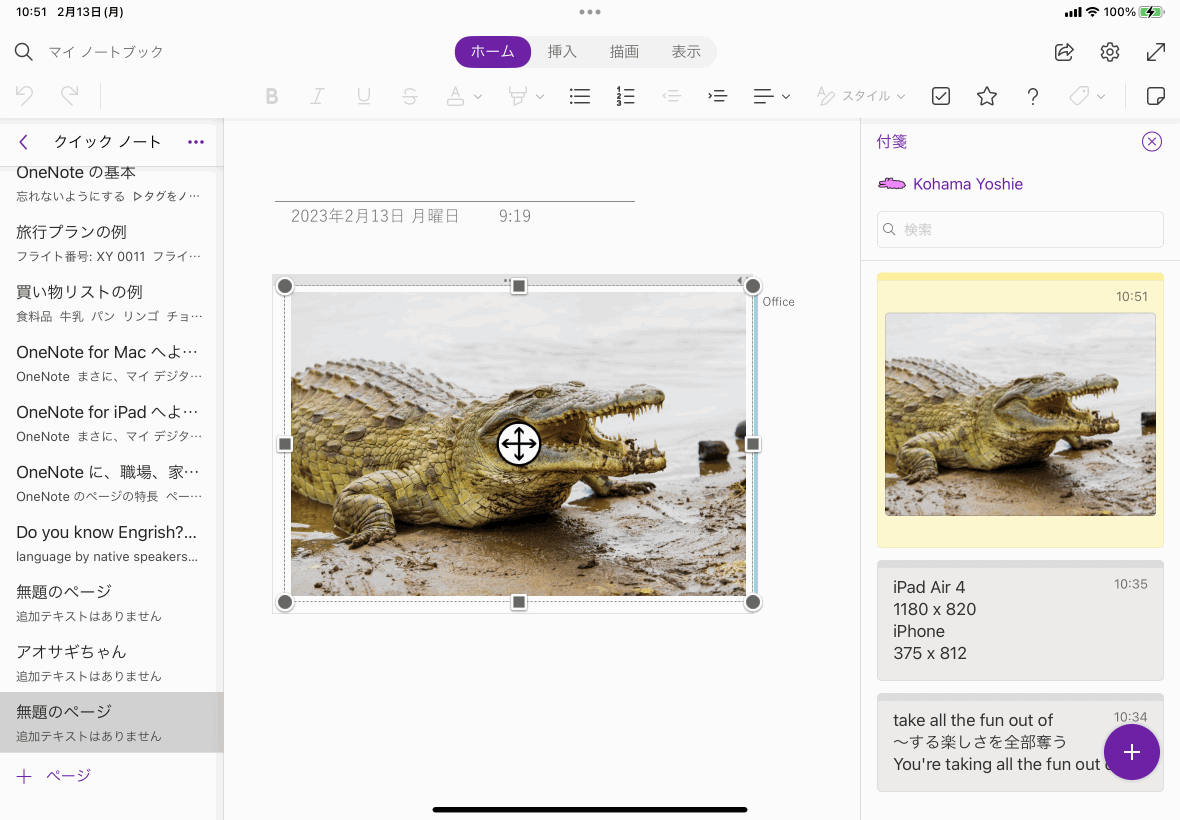Viewport: 1180px width, 820px height.
Task: Open the paragraph alignment dropdown
Action: (x=771, y=96)
